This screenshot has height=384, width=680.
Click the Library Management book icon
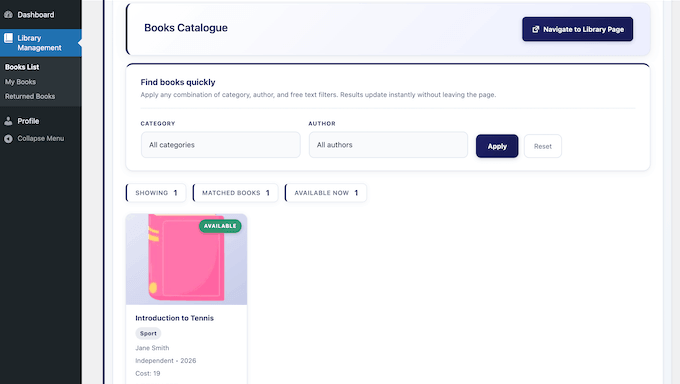pyautogui.click(x=8, y=38)
